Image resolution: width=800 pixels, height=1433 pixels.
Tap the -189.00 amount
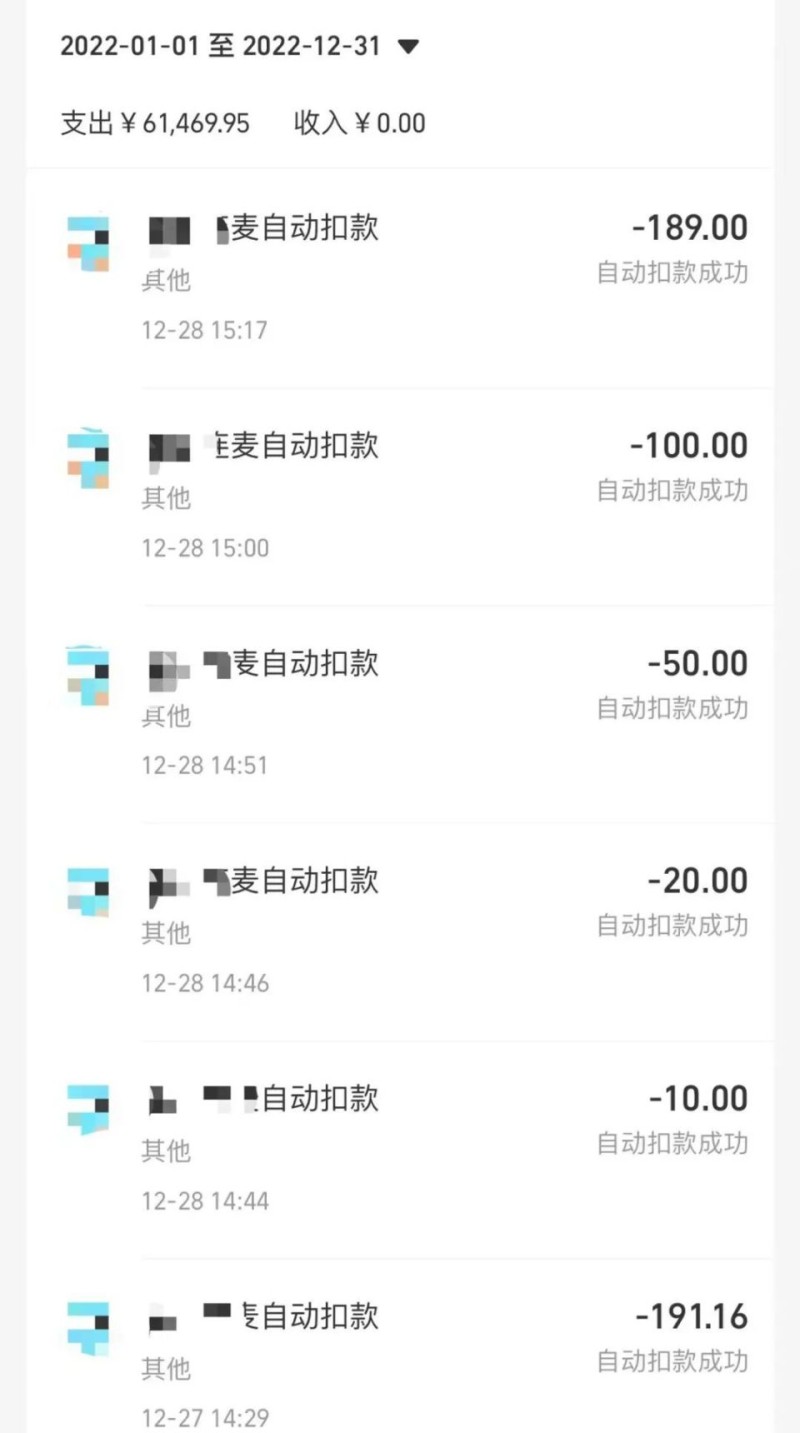[x=690, y=228]
